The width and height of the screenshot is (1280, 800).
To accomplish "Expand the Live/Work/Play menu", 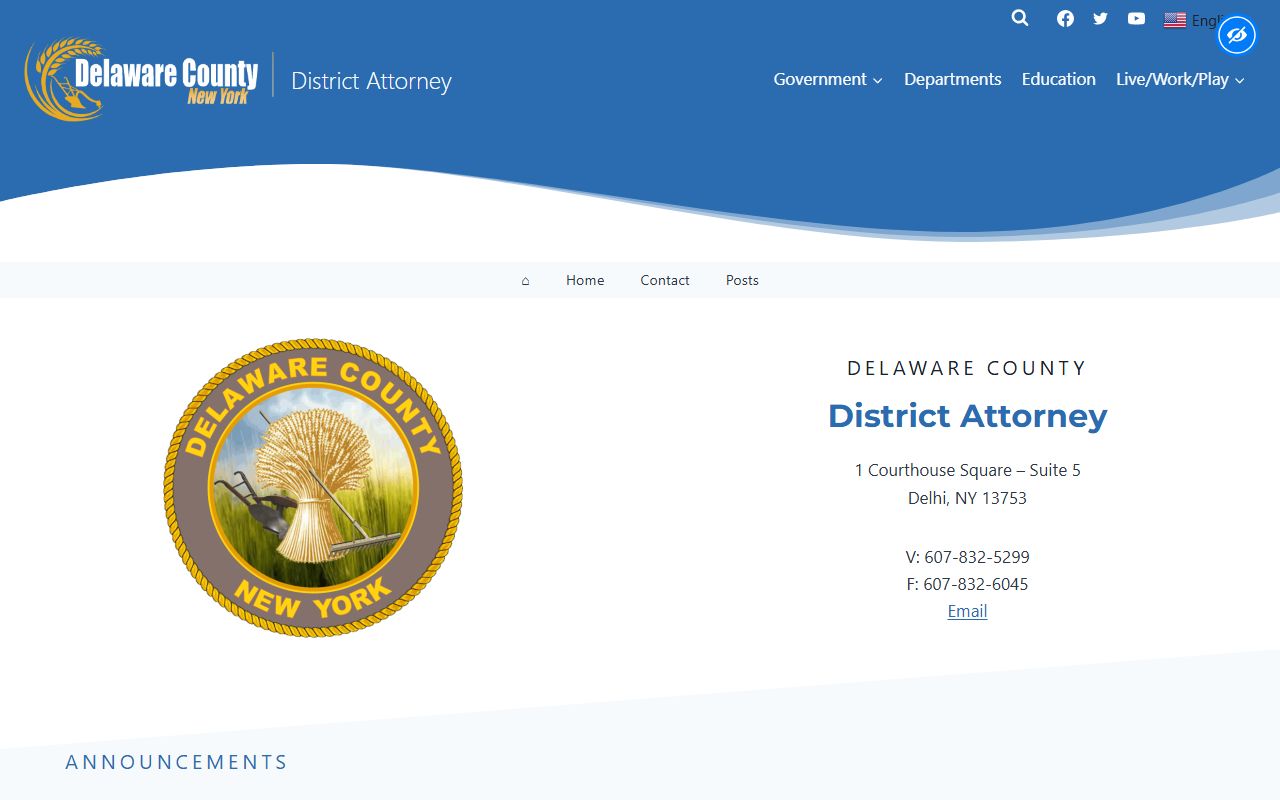I will [x=1180, y=79].
